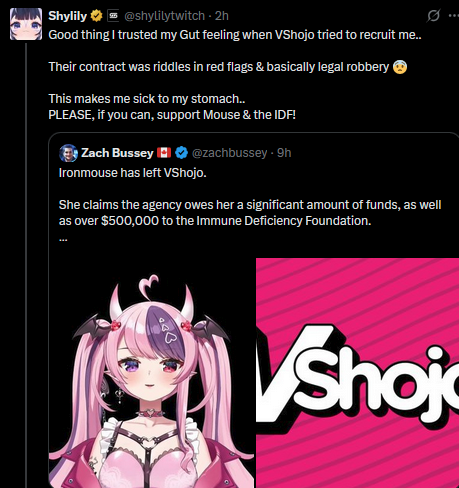
Task: Click the Canadian flag emoji
Action: (x=164, y=153)
